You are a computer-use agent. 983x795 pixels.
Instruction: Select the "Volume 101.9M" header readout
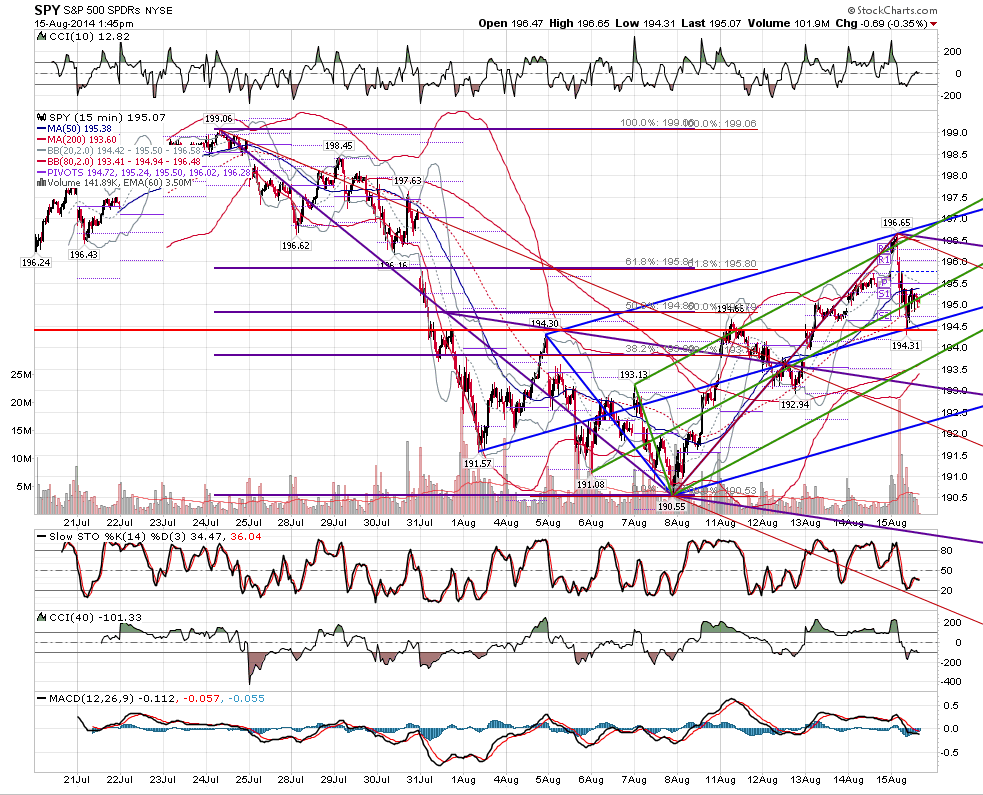[789, 23]
